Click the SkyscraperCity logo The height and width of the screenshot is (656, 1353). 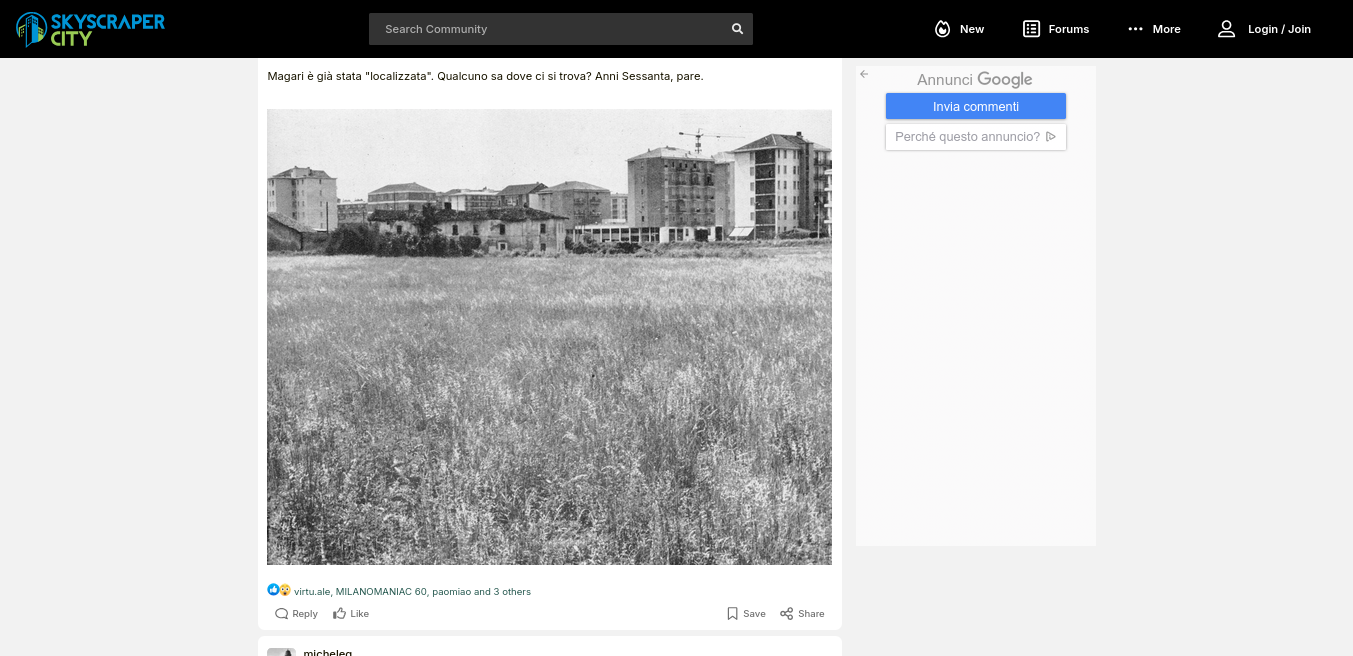coord(90,29)
